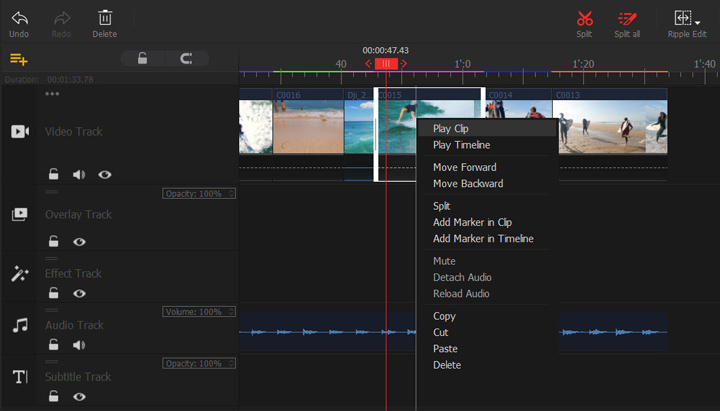The height and width of the screenshot is (411, 720).
Task: Select Move Forward in context menu
Action: pos(464,167)
